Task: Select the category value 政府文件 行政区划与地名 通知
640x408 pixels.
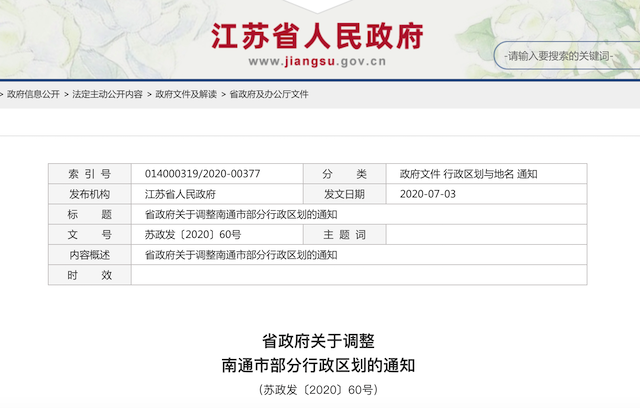Action: pos(468,174)
